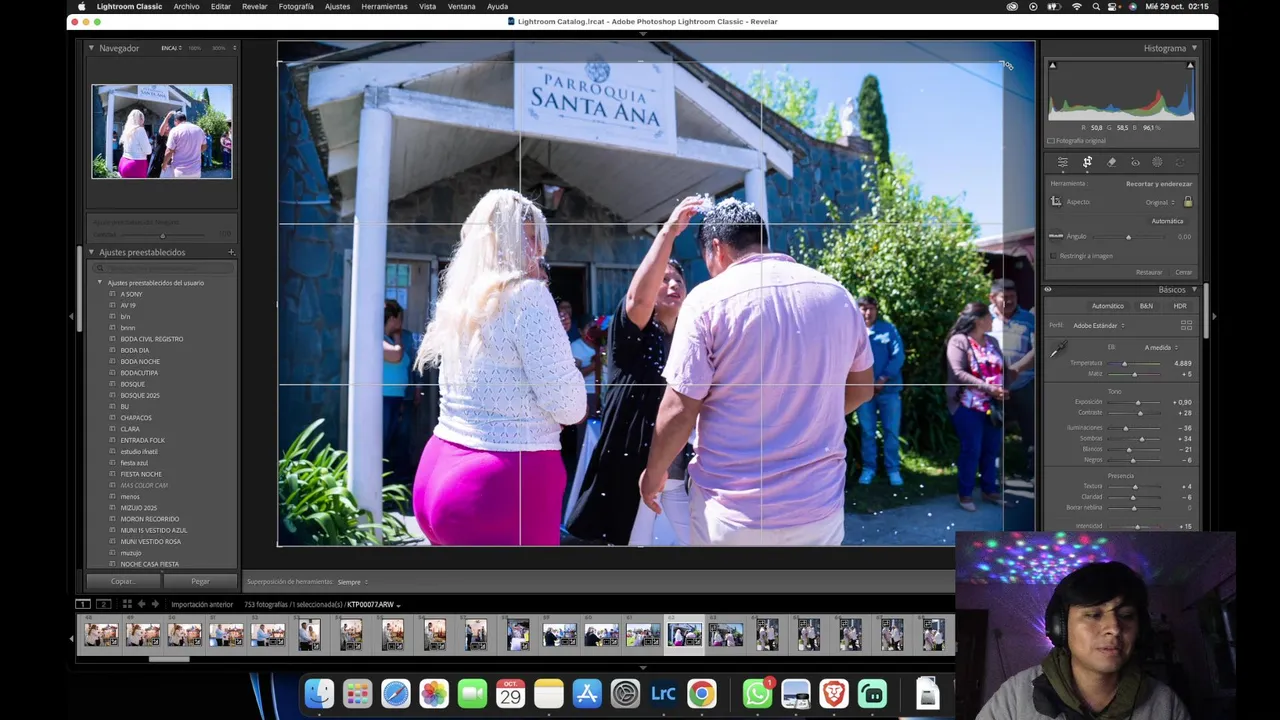
Task: Open the filmstrip file name KTP00077.ARW dropdown
Action: 373,605
